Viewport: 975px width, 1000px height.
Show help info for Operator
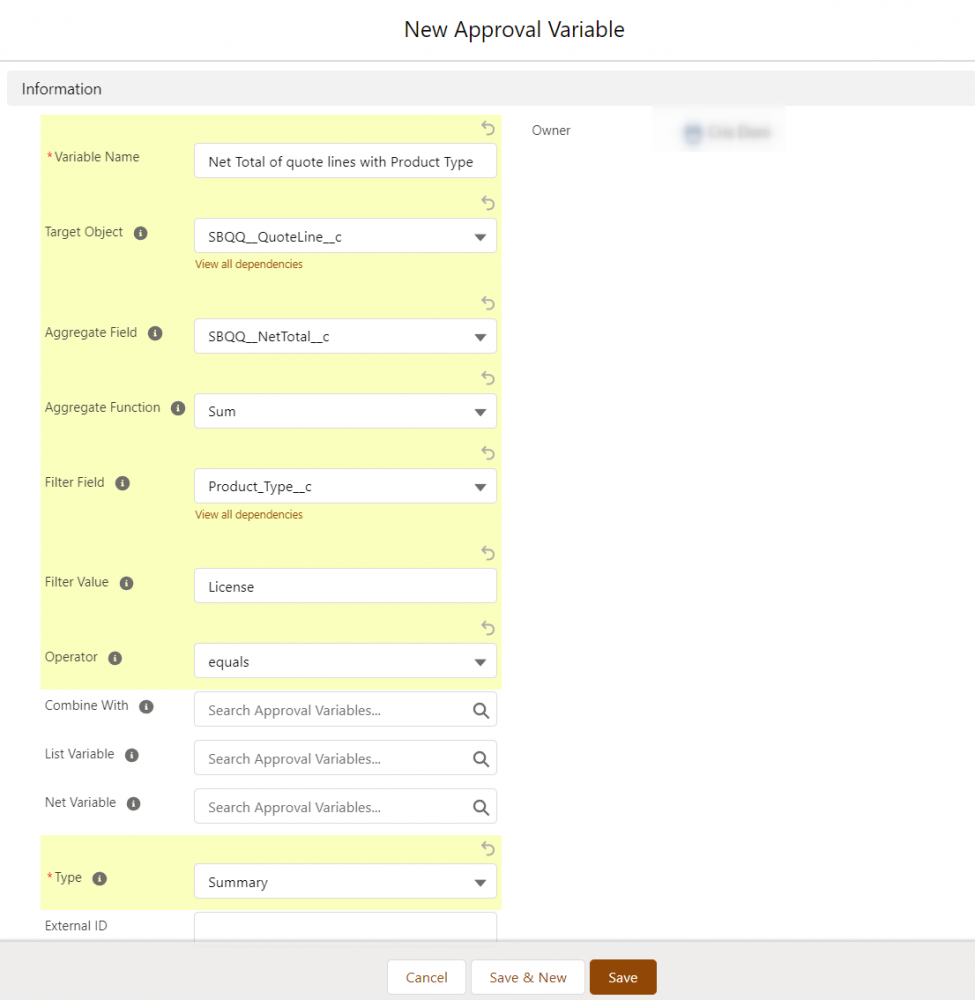(115, 658)
